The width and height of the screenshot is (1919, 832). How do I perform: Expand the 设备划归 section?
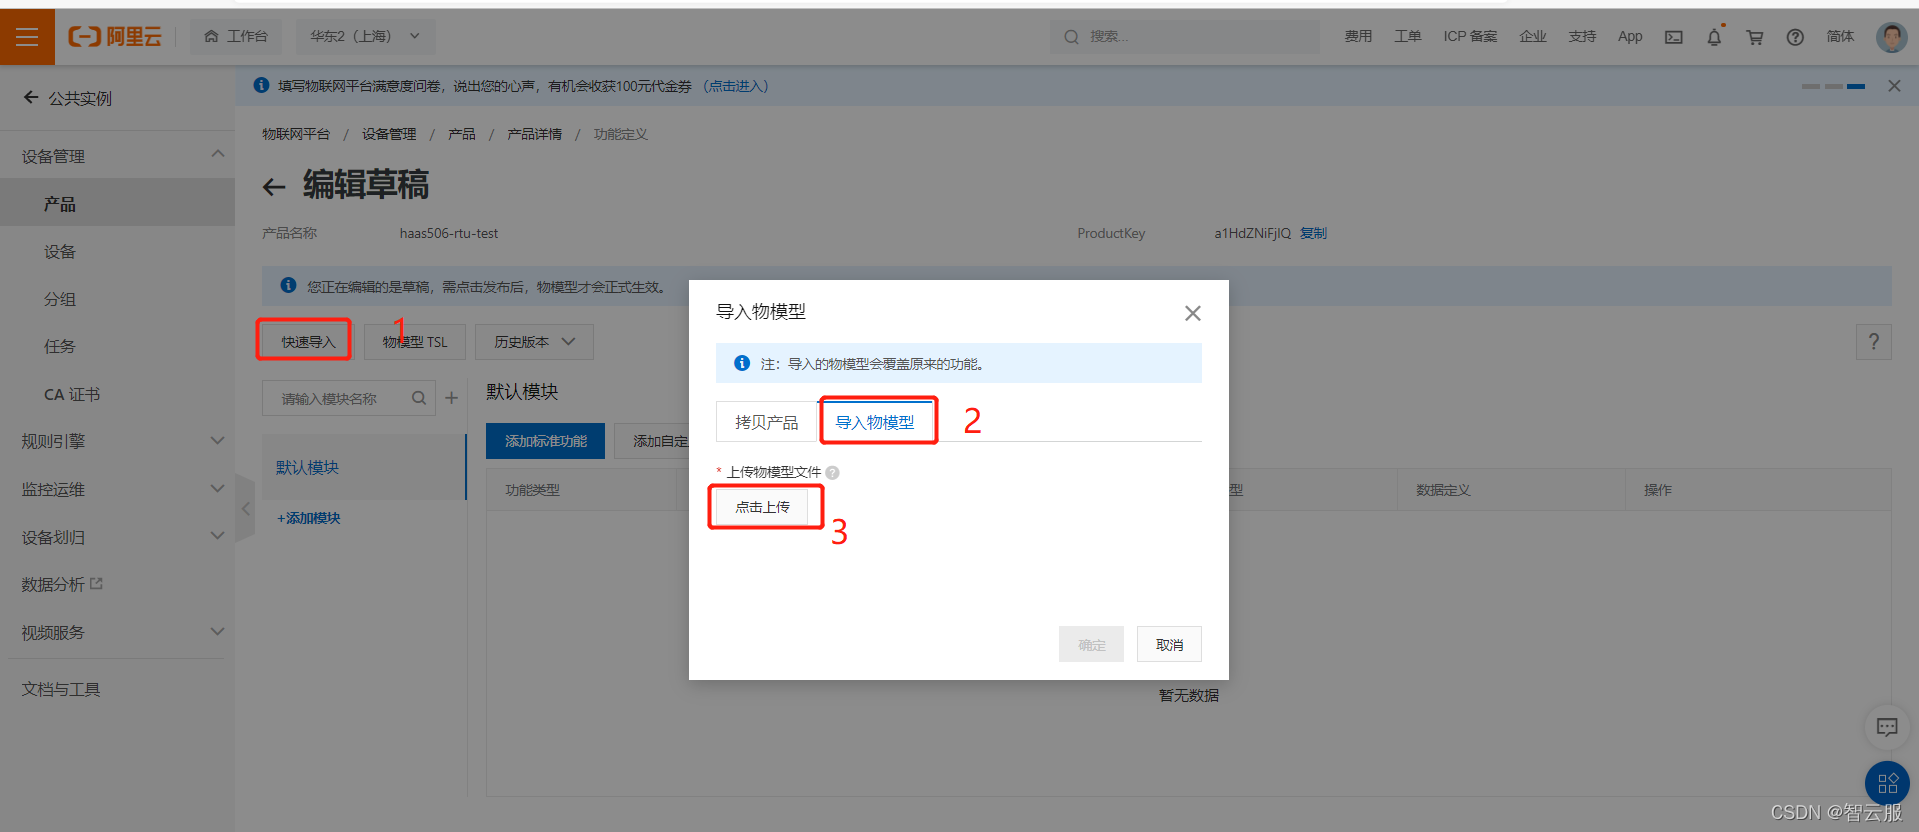(x=117, y=537)
